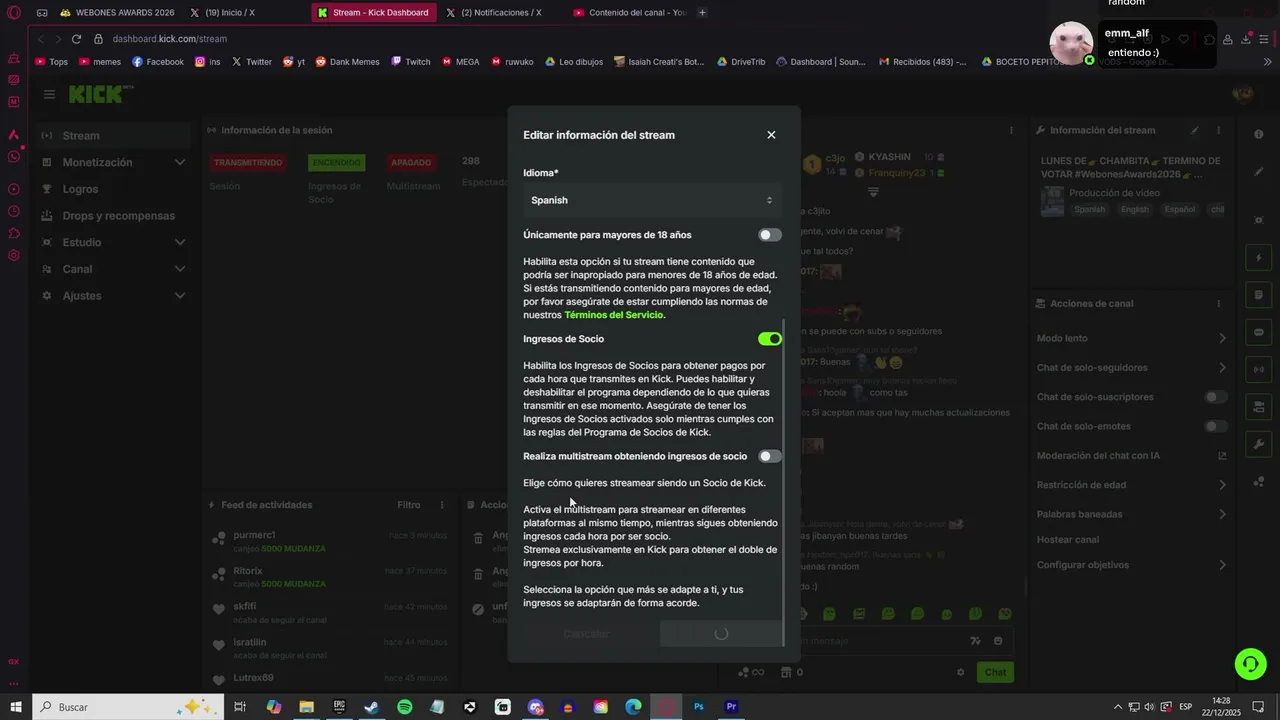Expand Monetización sidebar section
This screenshot has width=1280, height=720.
click(113, 162)
